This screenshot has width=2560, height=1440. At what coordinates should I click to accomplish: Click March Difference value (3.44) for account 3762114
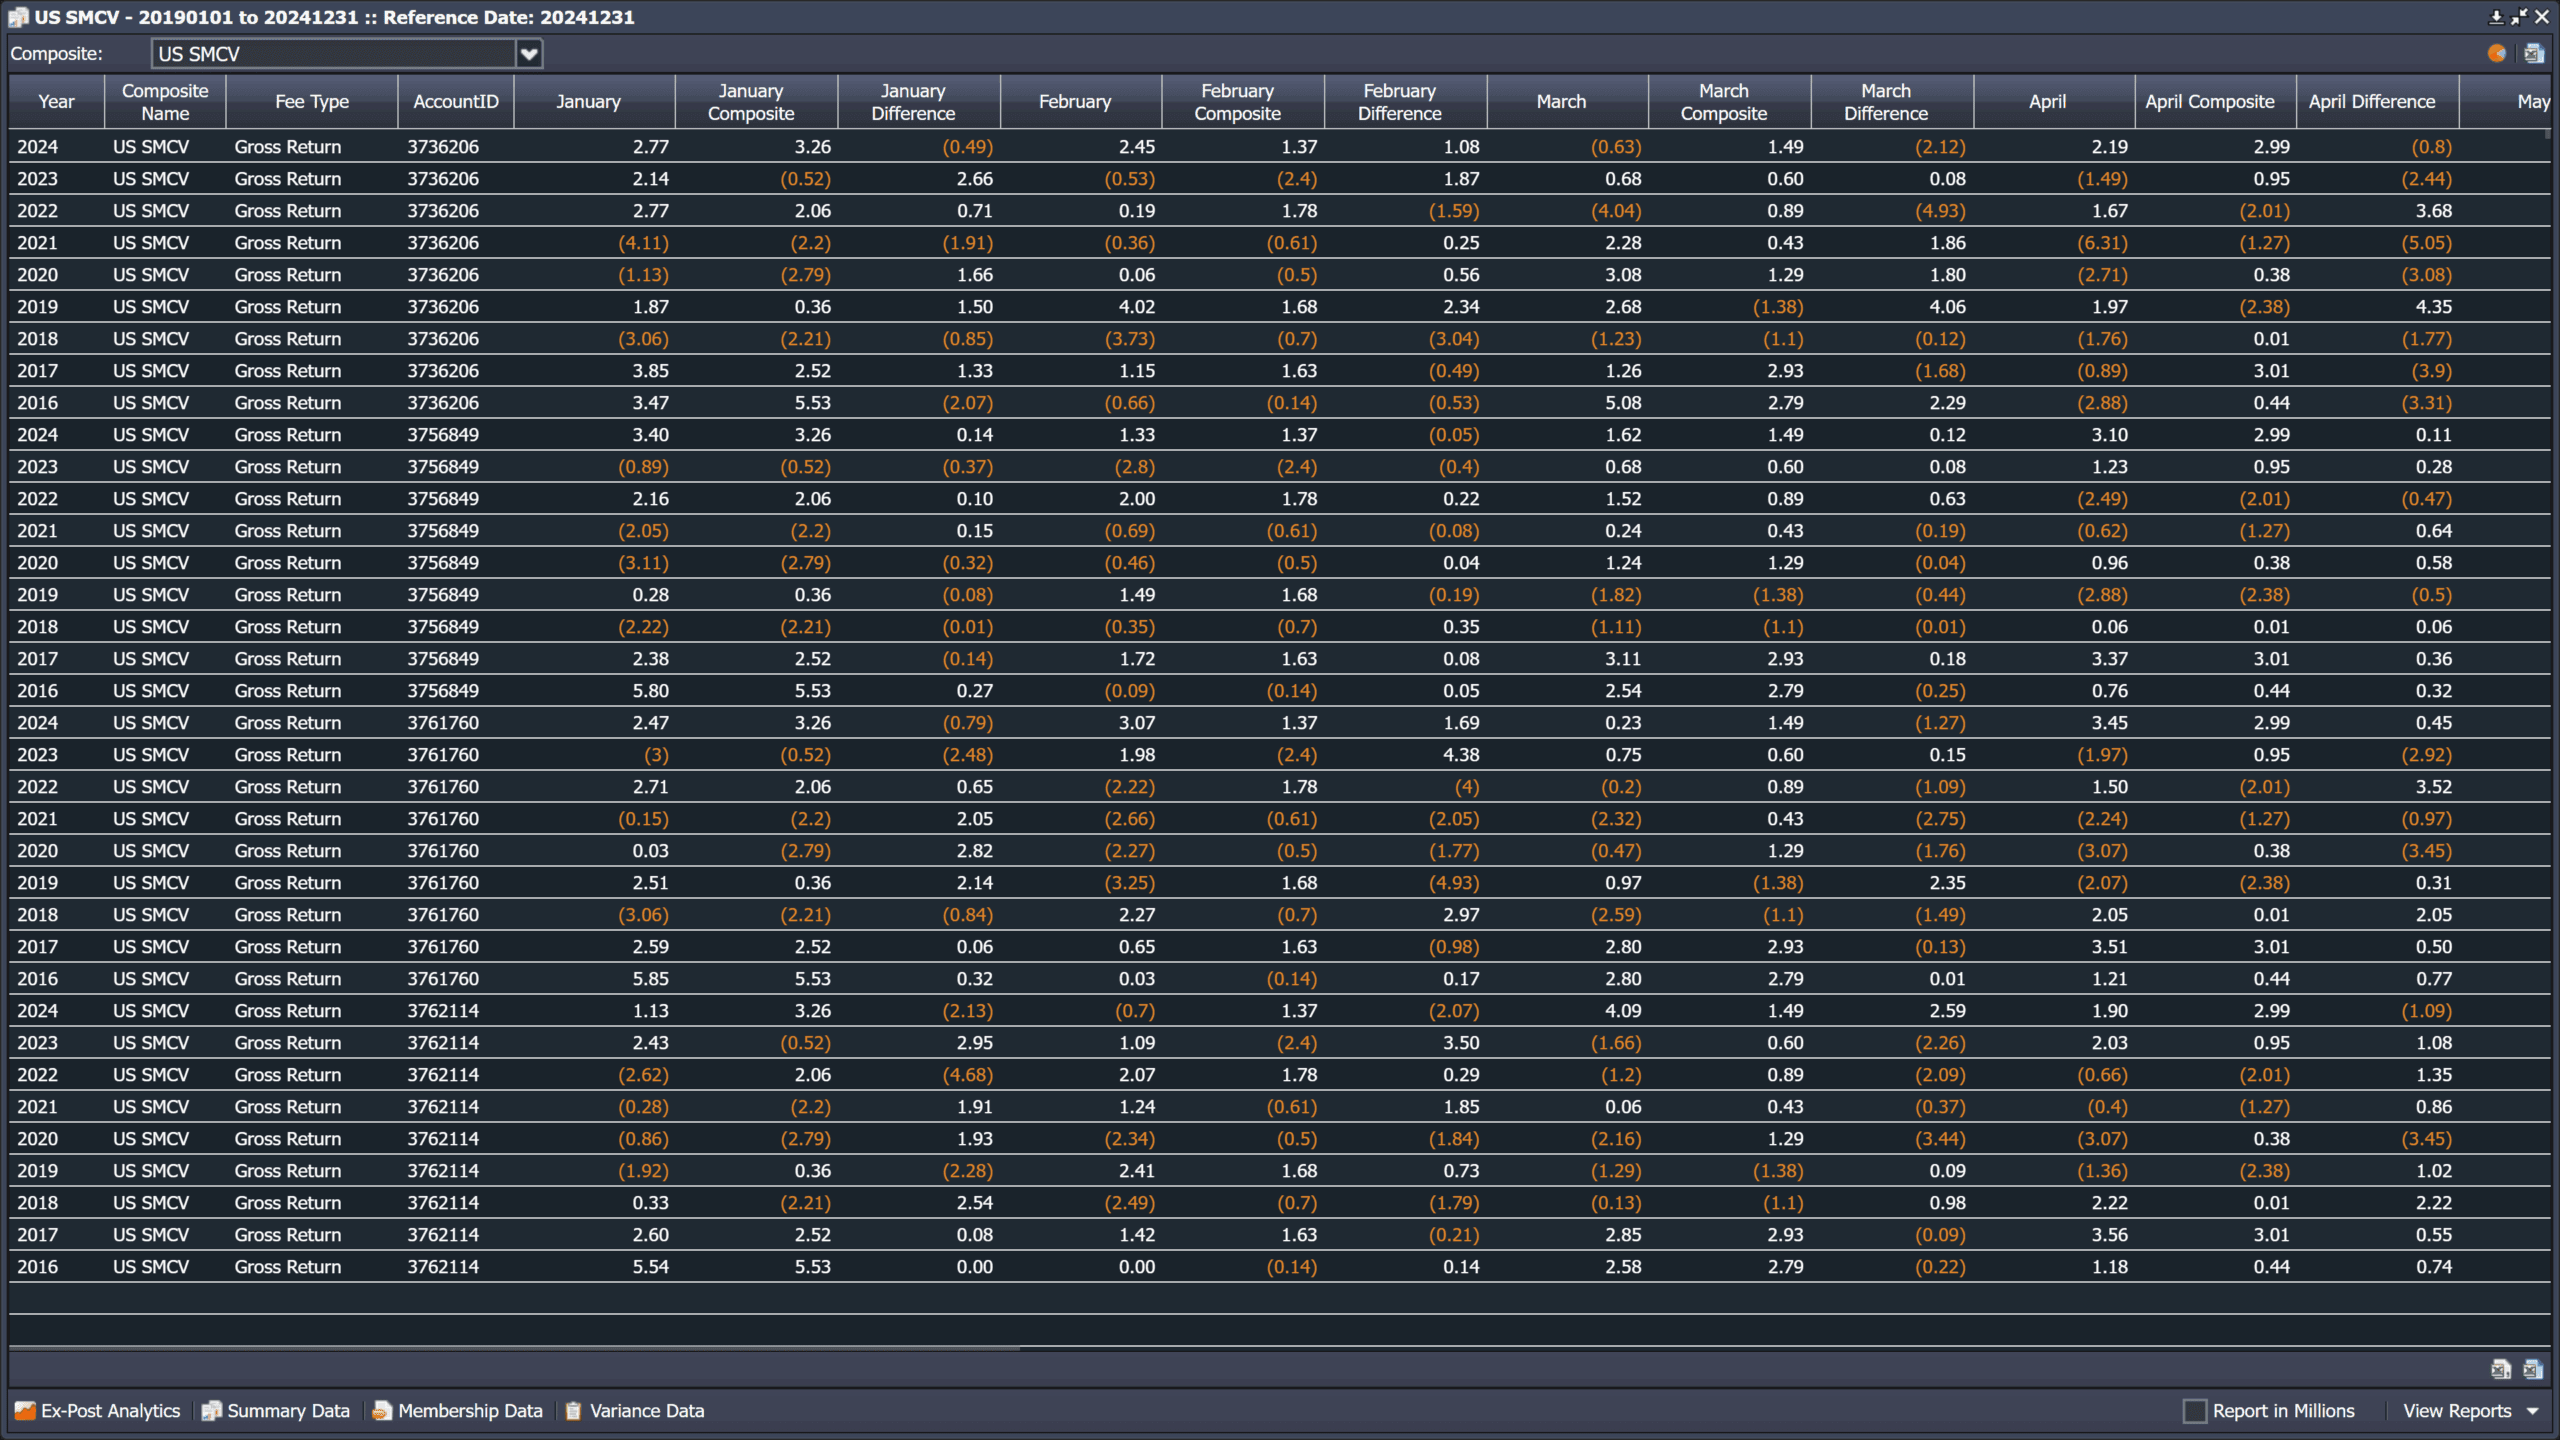(x=1940, y=1139)
